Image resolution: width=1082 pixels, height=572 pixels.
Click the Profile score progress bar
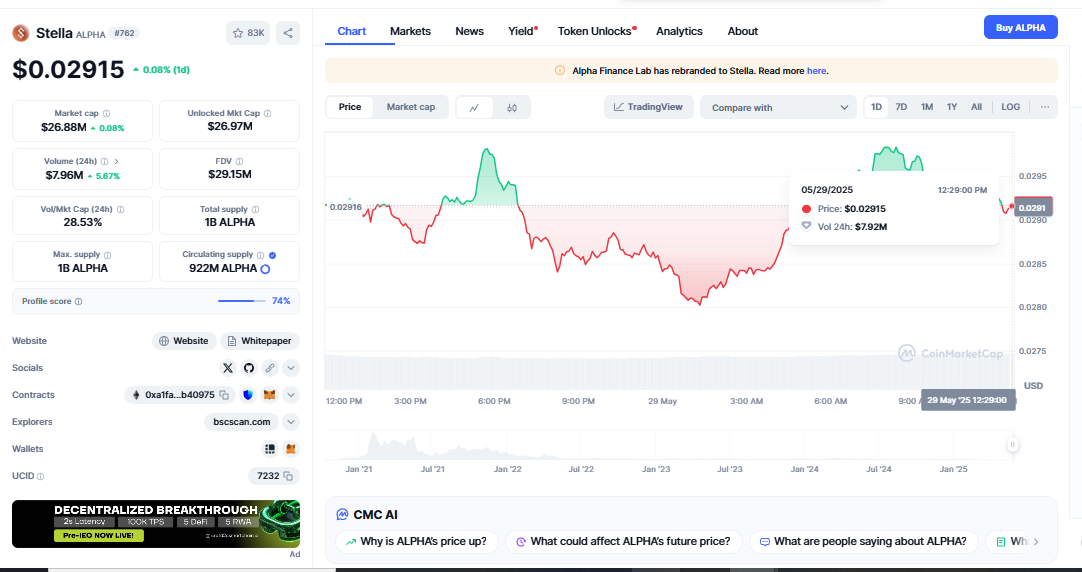point(242,302)
